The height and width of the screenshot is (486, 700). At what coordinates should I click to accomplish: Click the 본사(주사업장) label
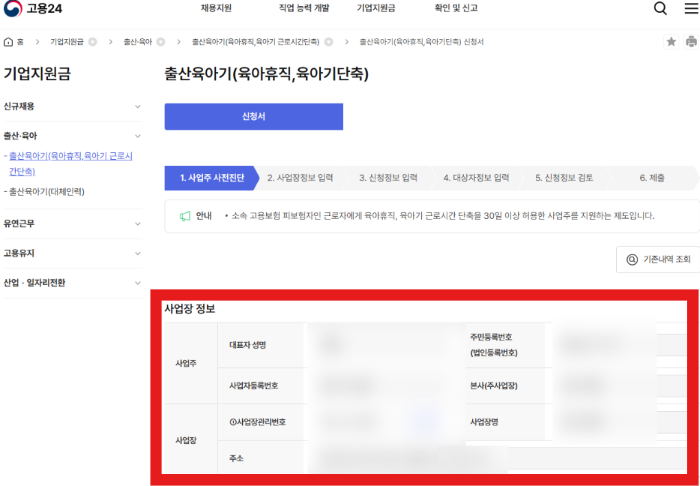(493, 386)
